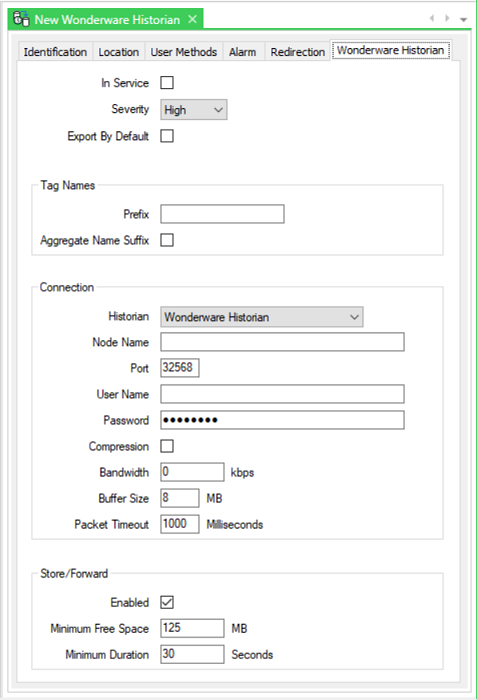Screen dimensions: 477x700
Task: Open the Severity dropdown
Action: 194,109
